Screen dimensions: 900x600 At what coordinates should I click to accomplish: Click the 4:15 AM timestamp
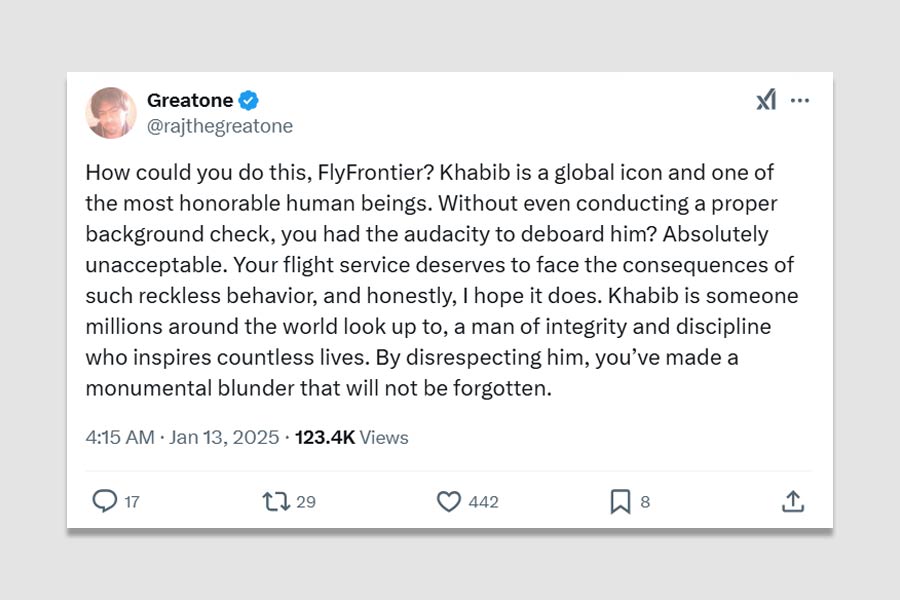120,438
